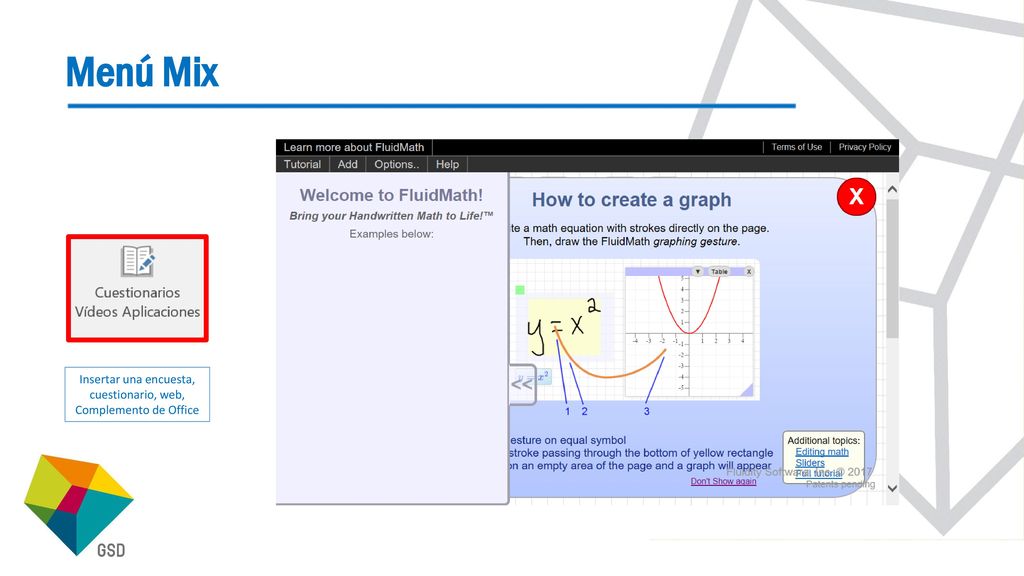This screenshot has width=1024, height=576.
Task: Click the graph's bottom-right corner handle
Action: point(746,390)
